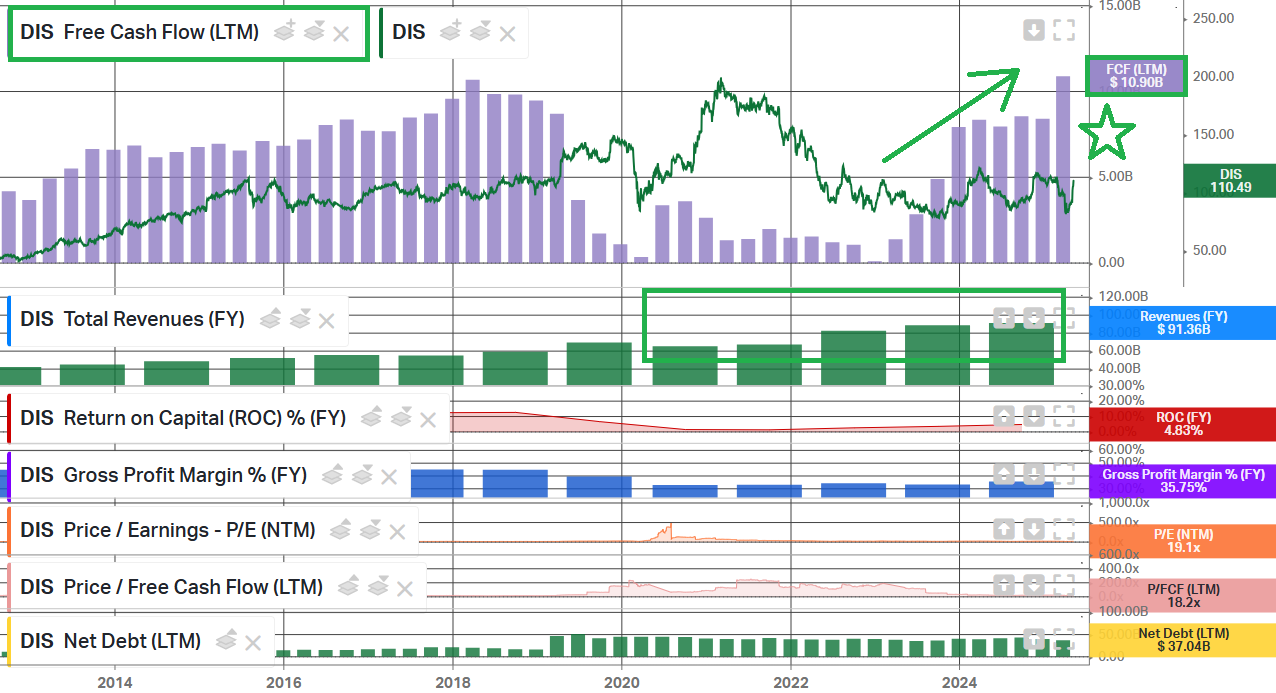This screenshot has height=693, width=1276.
Task: Remove the Free Cash Flow (LTM) series
Action: 341,33
